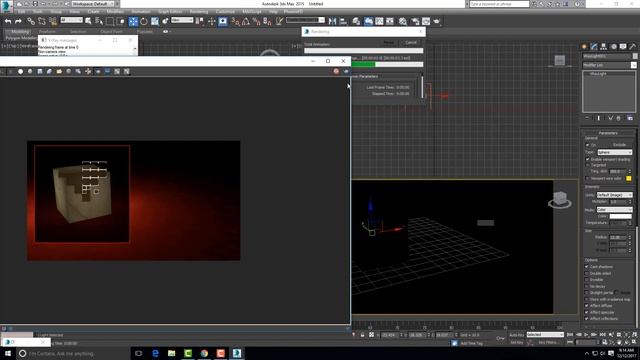Click the white circle channel icon in frame buffer

pyautogui.click(x=20, y=71)
